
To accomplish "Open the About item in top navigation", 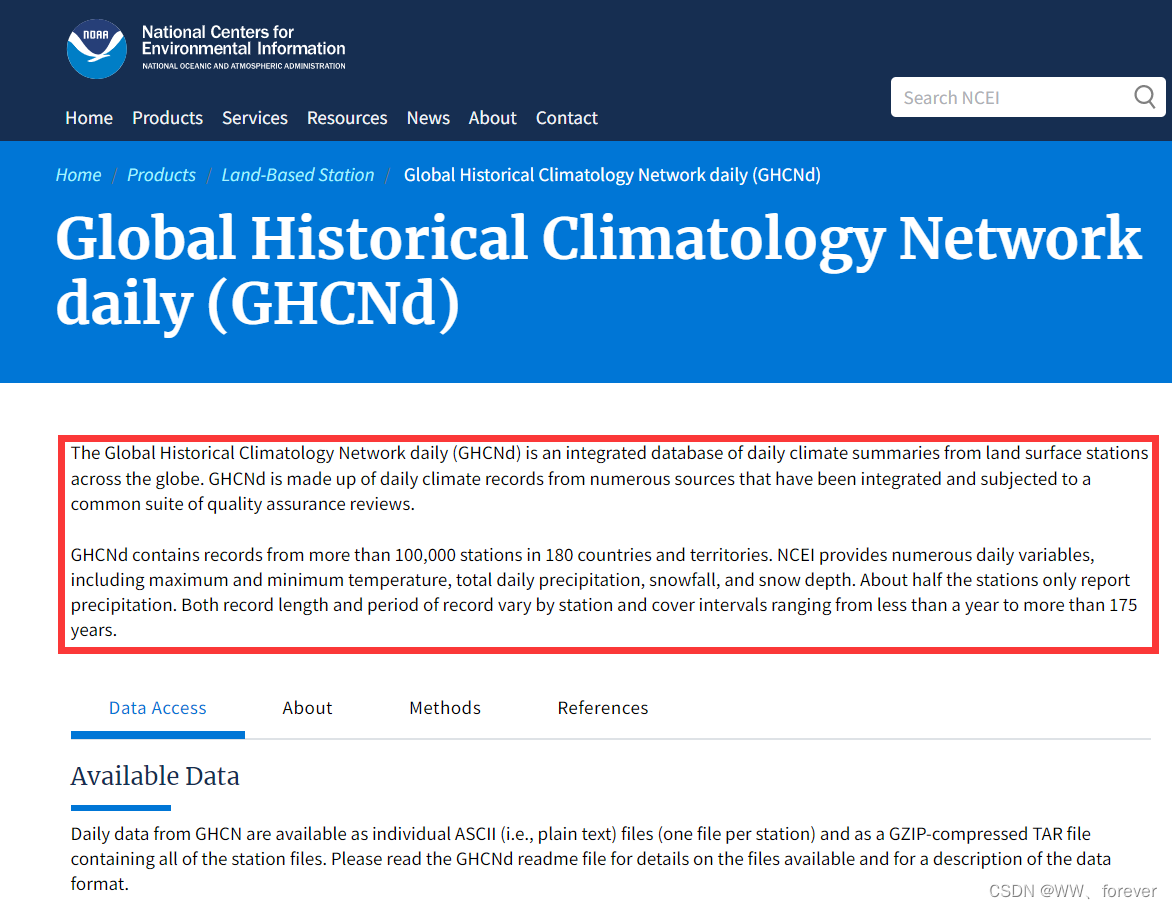I will 493,117.
